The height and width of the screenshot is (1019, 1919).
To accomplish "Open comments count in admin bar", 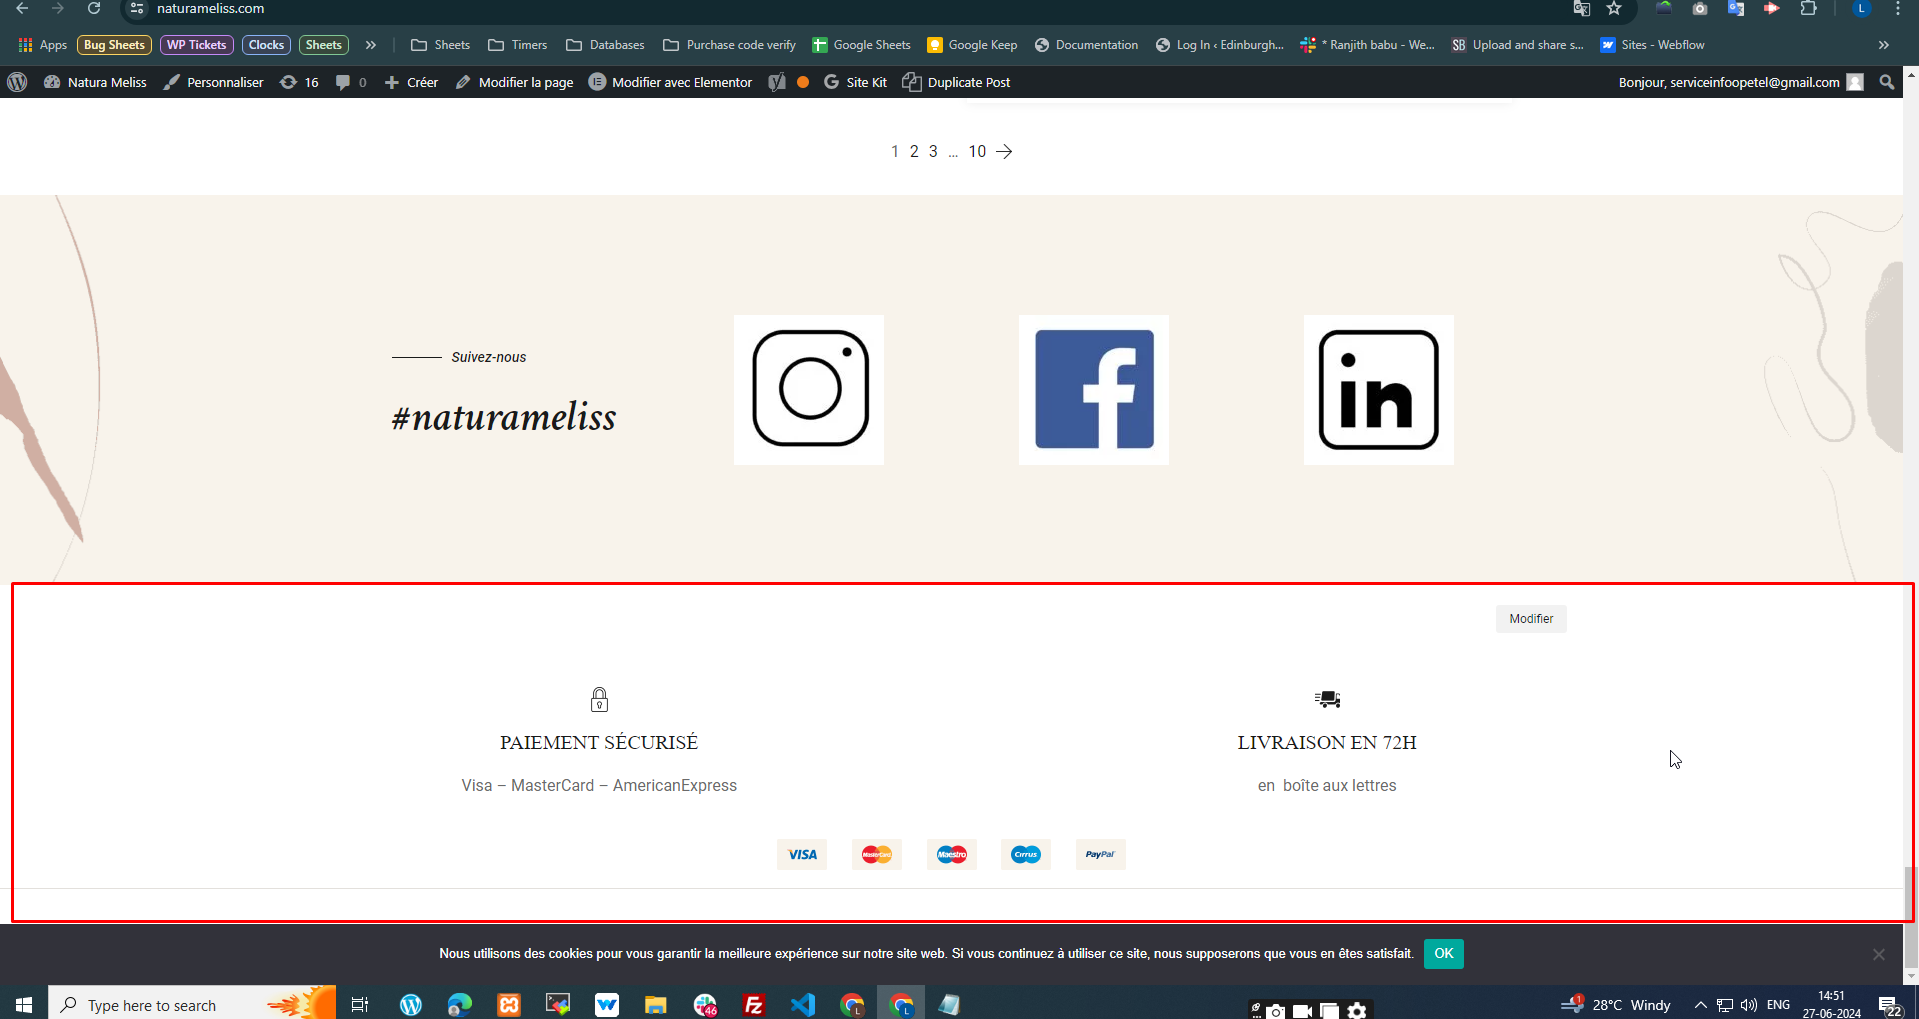I will [x=351, y=82].
